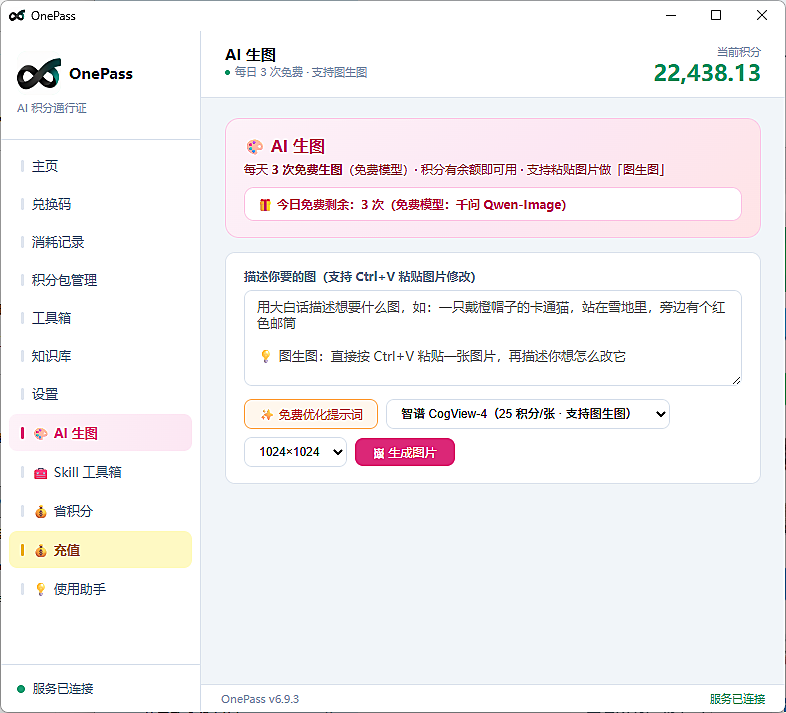Open Skill 工具箱 sidebar label
This screenshot has width=786, height=713.
pyautogui.click(x=88, y=472)
